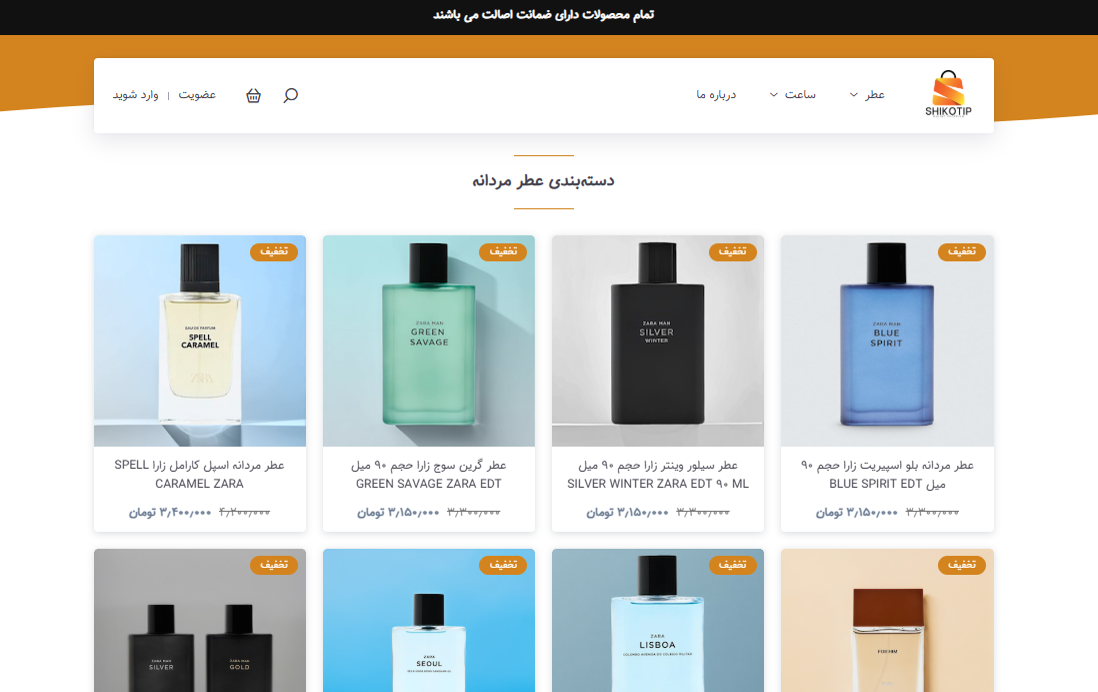Image resolution: width=1098 pixels, height=692 pixels.
Task: Click the SHIKOTIP logo
Action: click(x=948, y=94)
